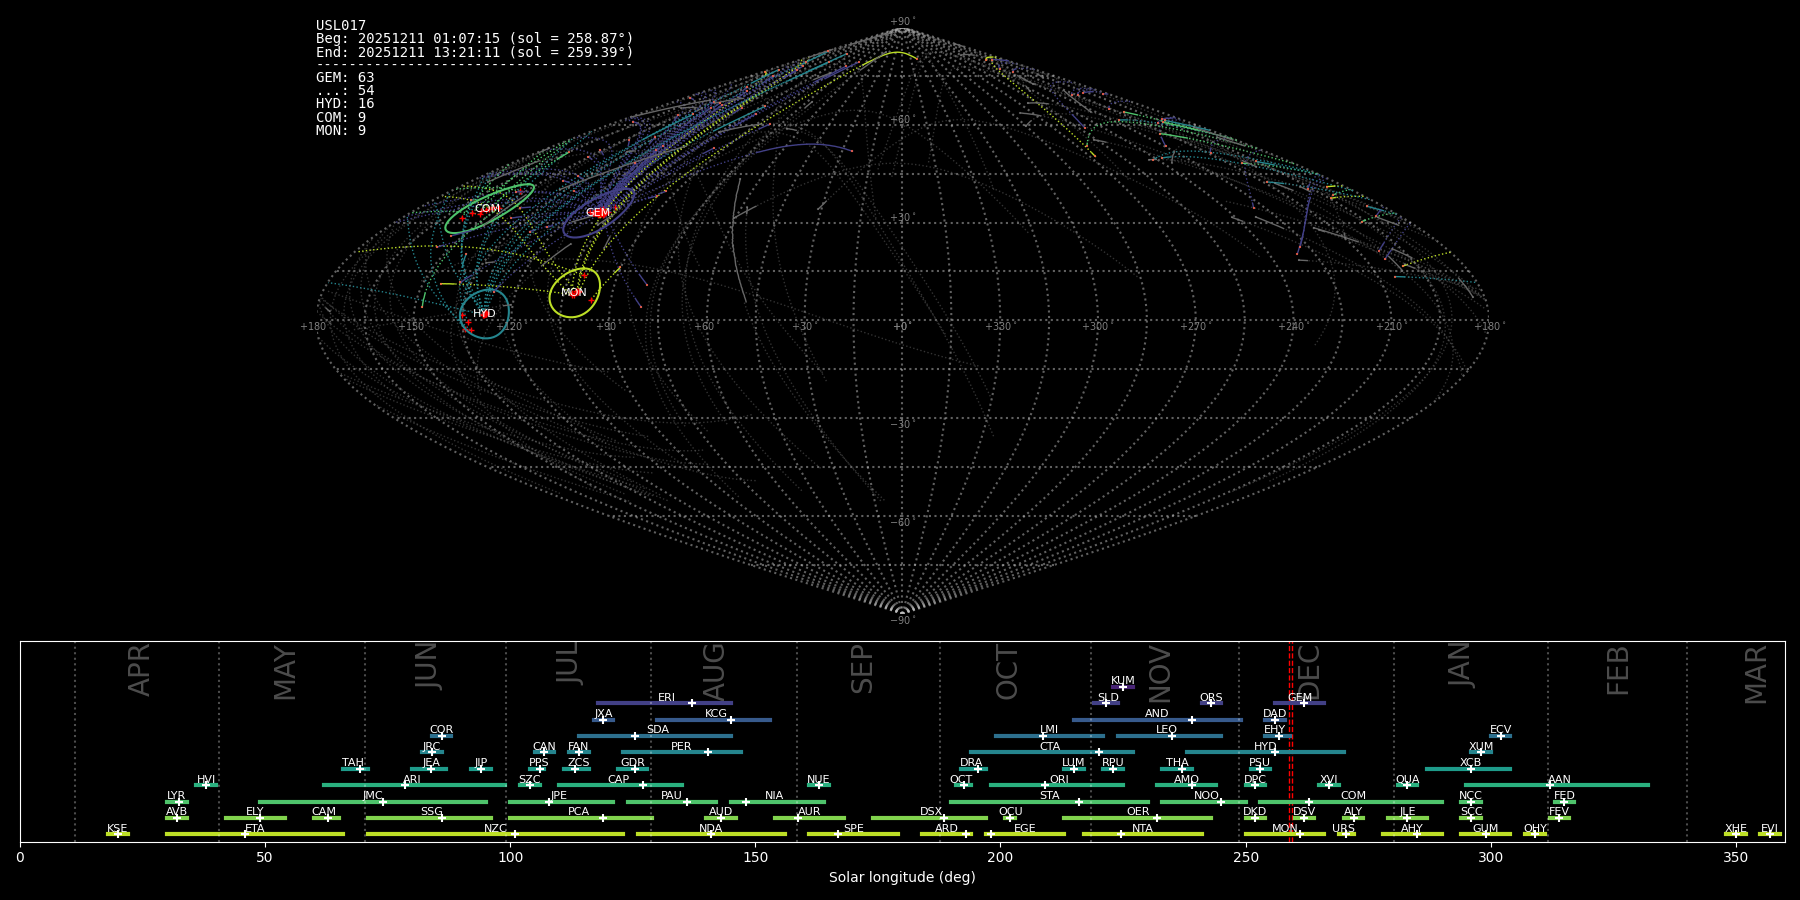Click the '...: 54' sporadic count line
The height and width of the screenshot is (900, 1800).
click(x=345, y=91)
